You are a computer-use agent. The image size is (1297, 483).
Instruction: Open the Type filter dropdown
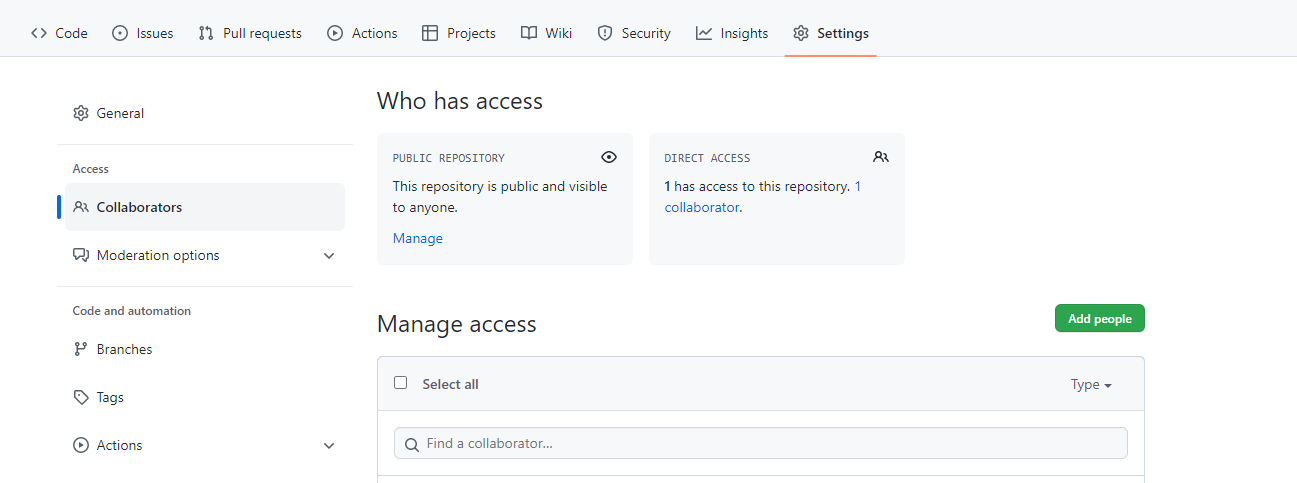coord(1091,384)
